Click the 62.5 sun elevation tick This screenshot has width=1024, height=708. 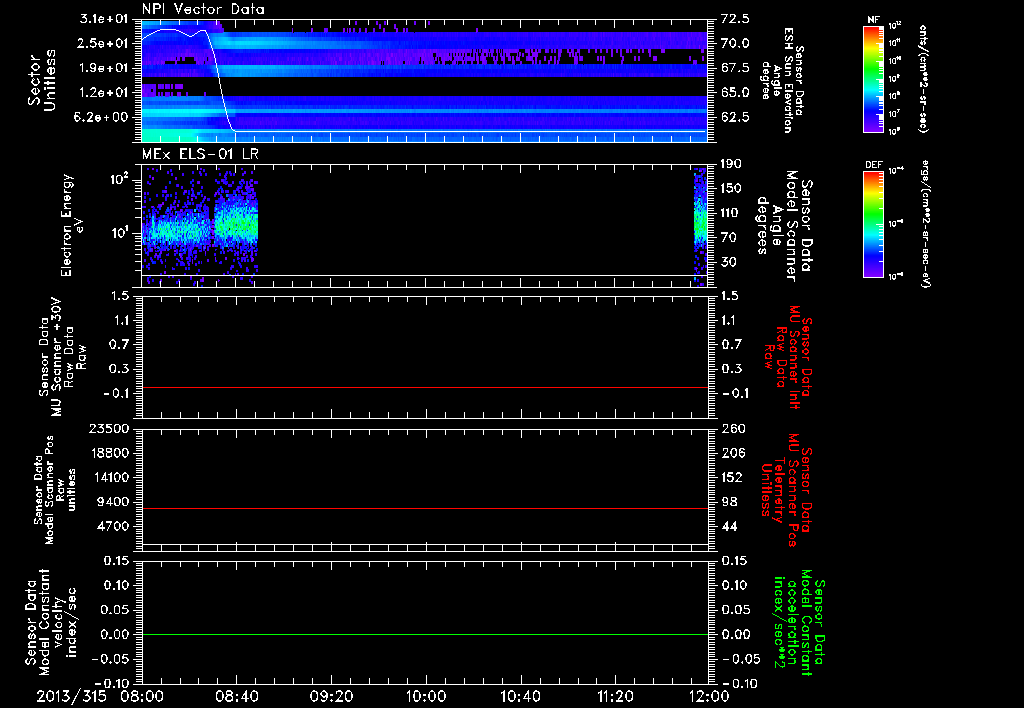click(735, 118)
